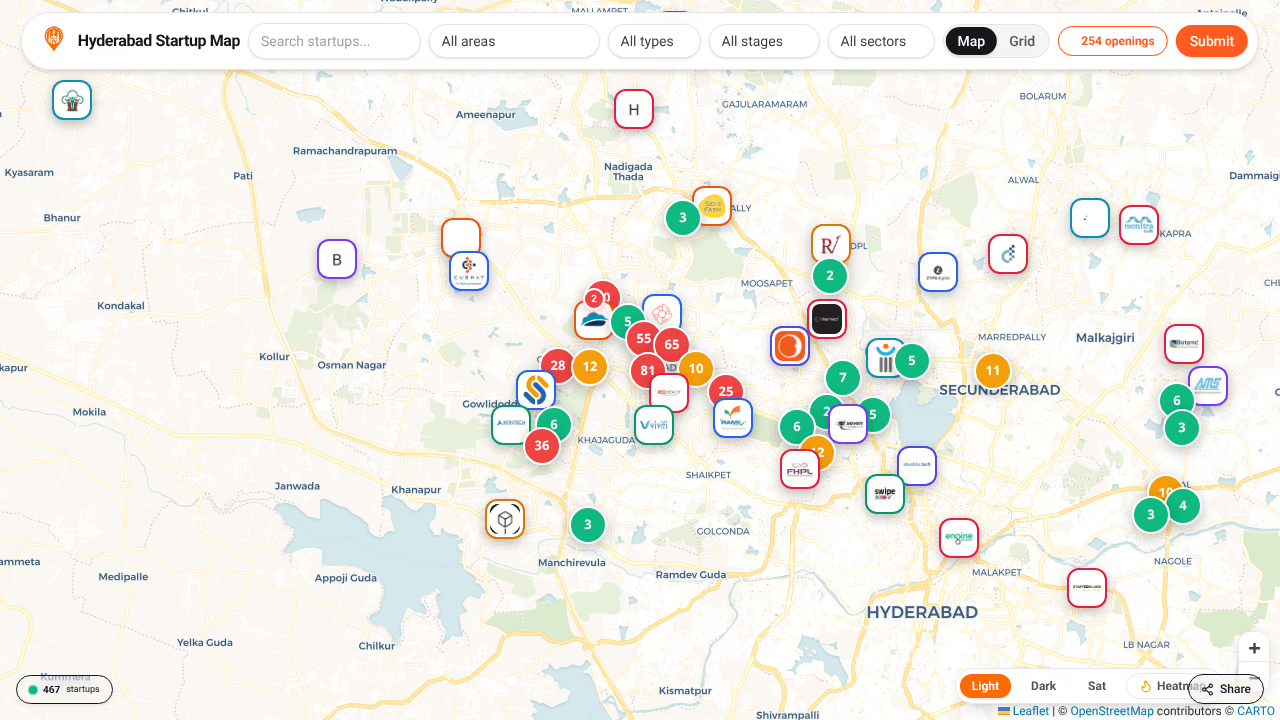Open the Zype digital startup marker

938,272
